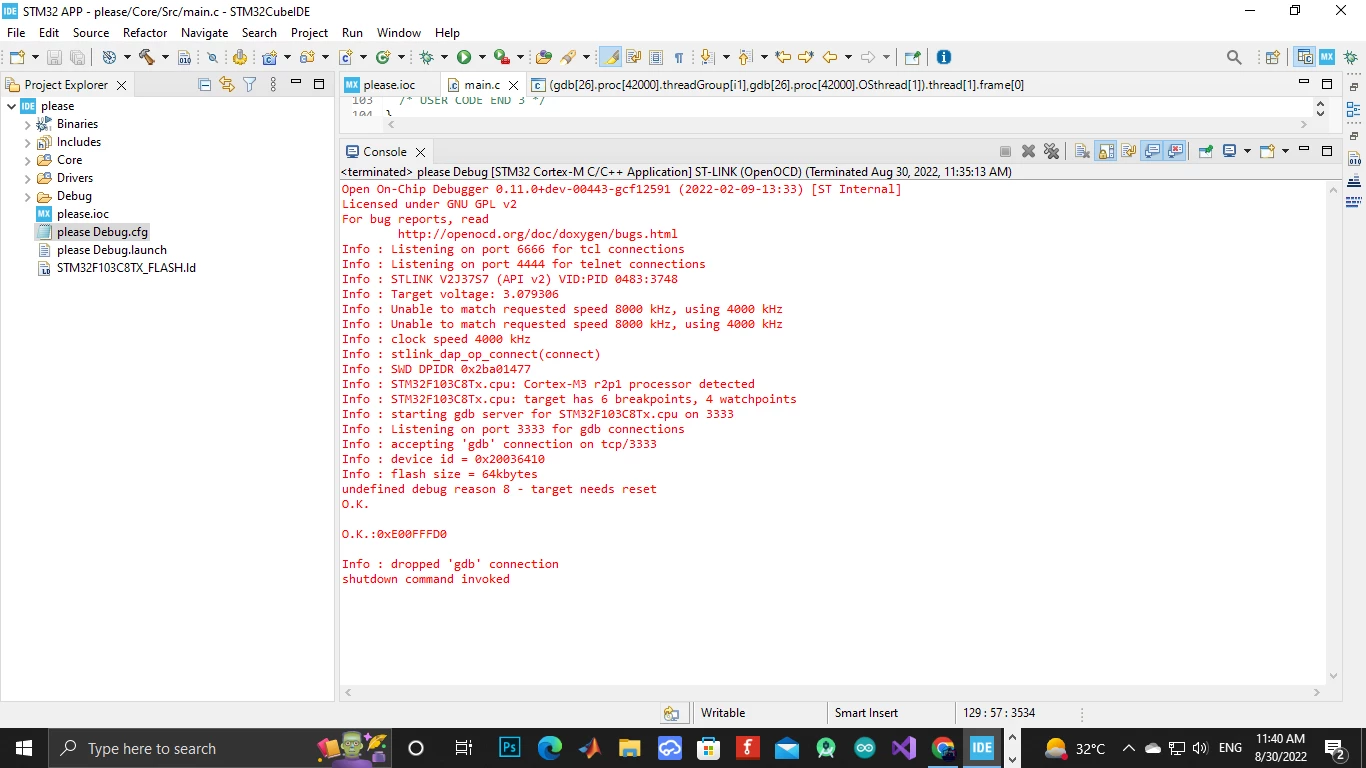Toggle Scroll Lock in the Console
Screen dimensions: 1366x768
[1105, 152]
